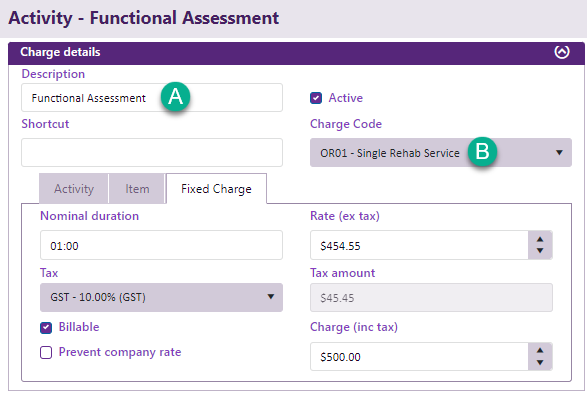Enable Prevent company rate option

(46, 353)
